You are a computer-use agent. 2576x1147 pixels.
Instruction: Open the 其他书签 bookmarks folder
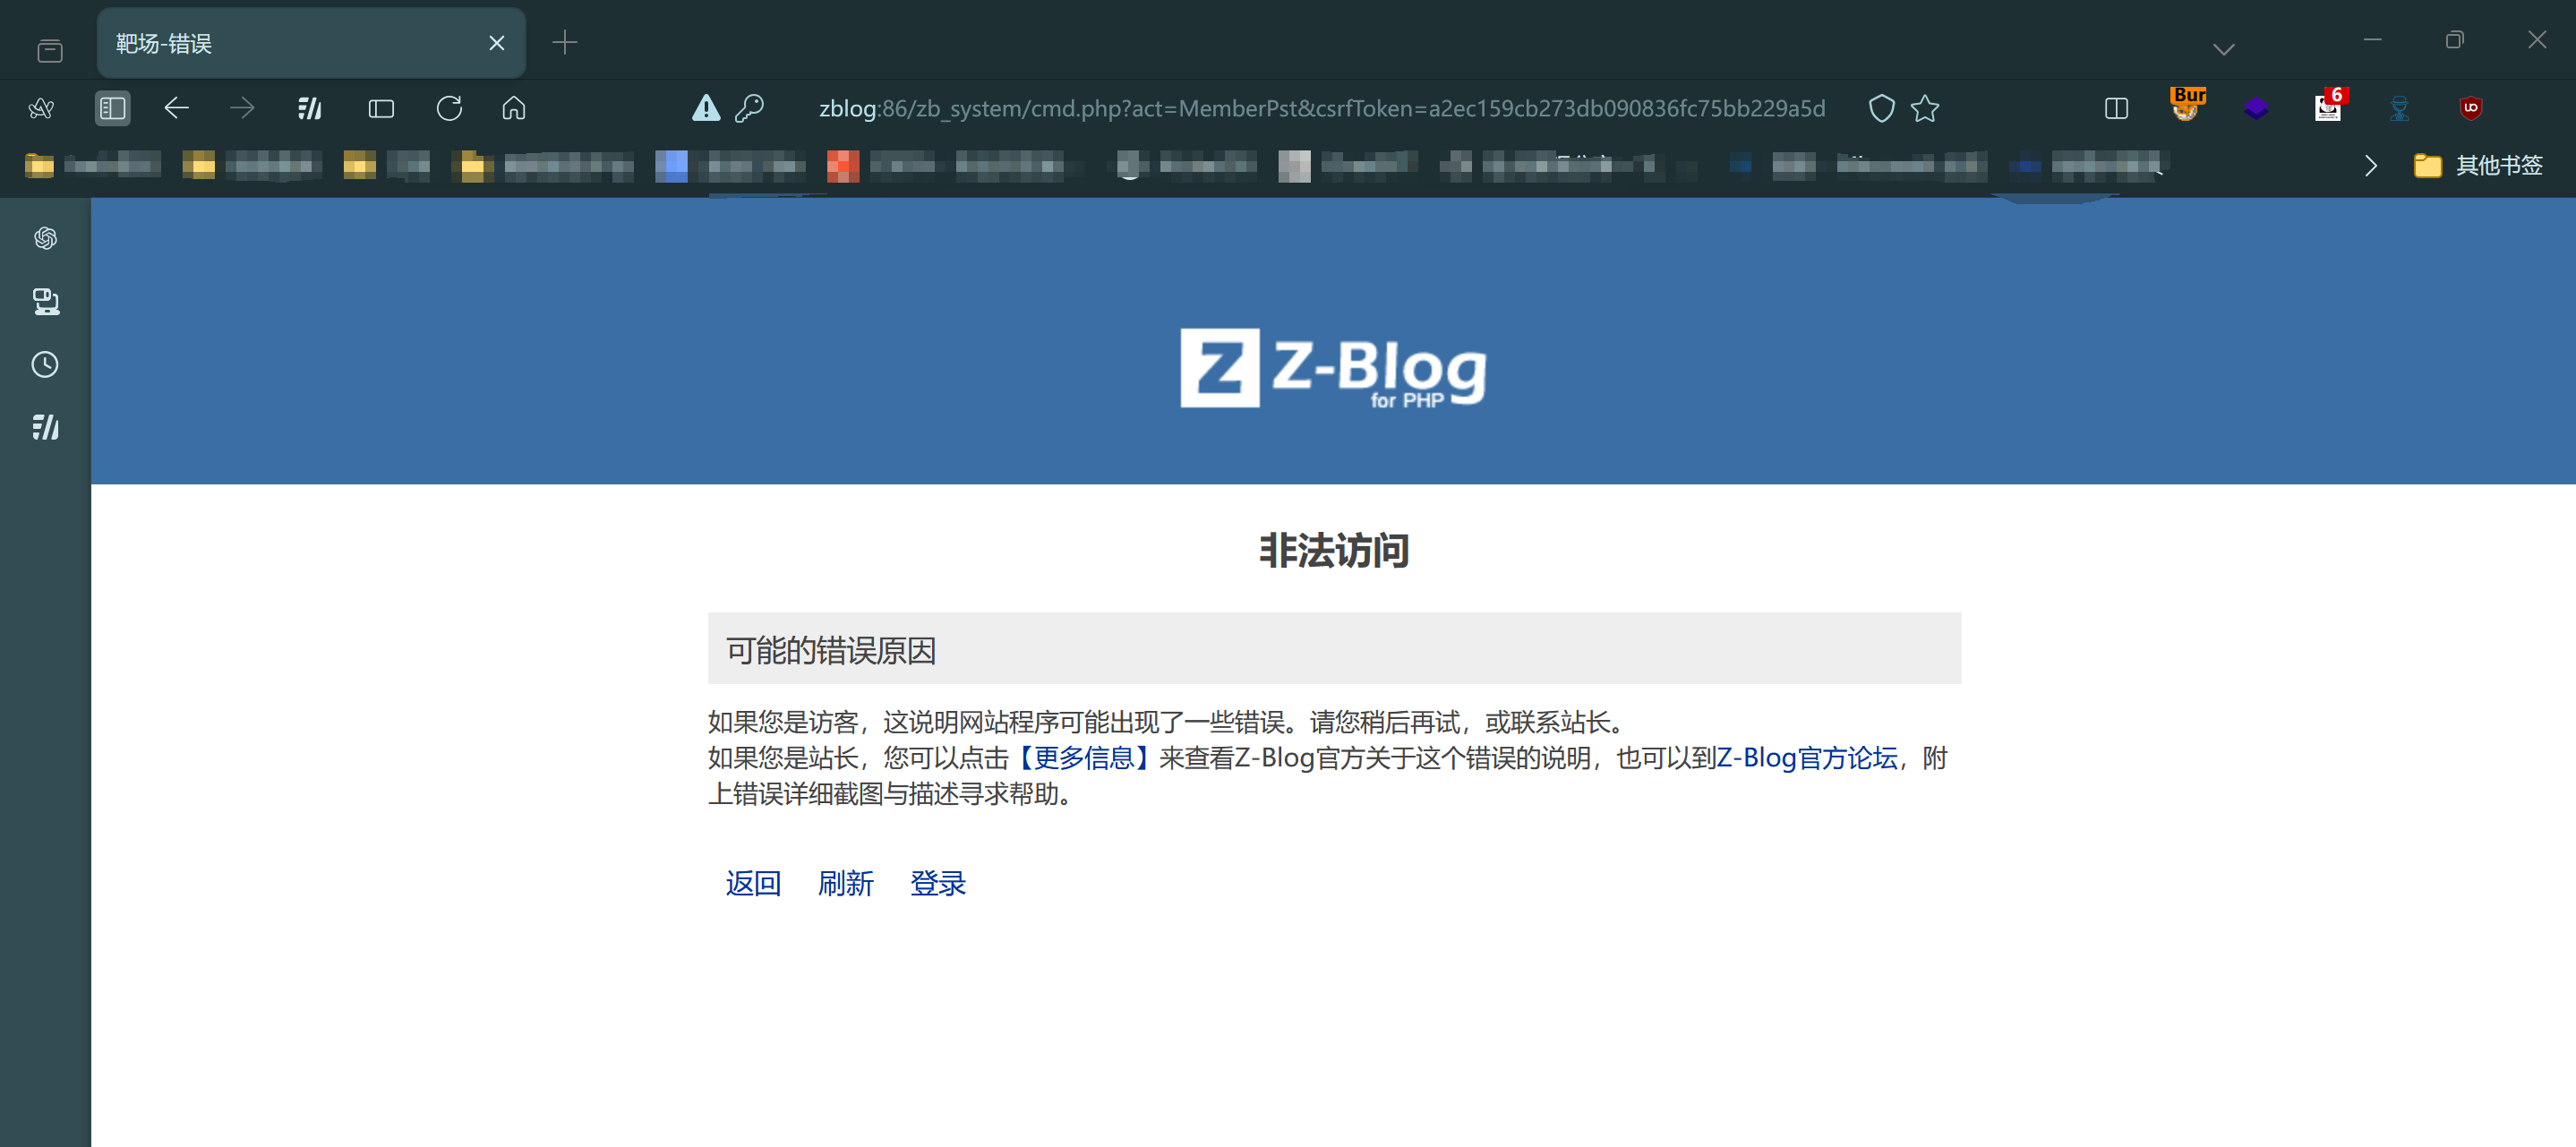click(x=2479, y=165)
